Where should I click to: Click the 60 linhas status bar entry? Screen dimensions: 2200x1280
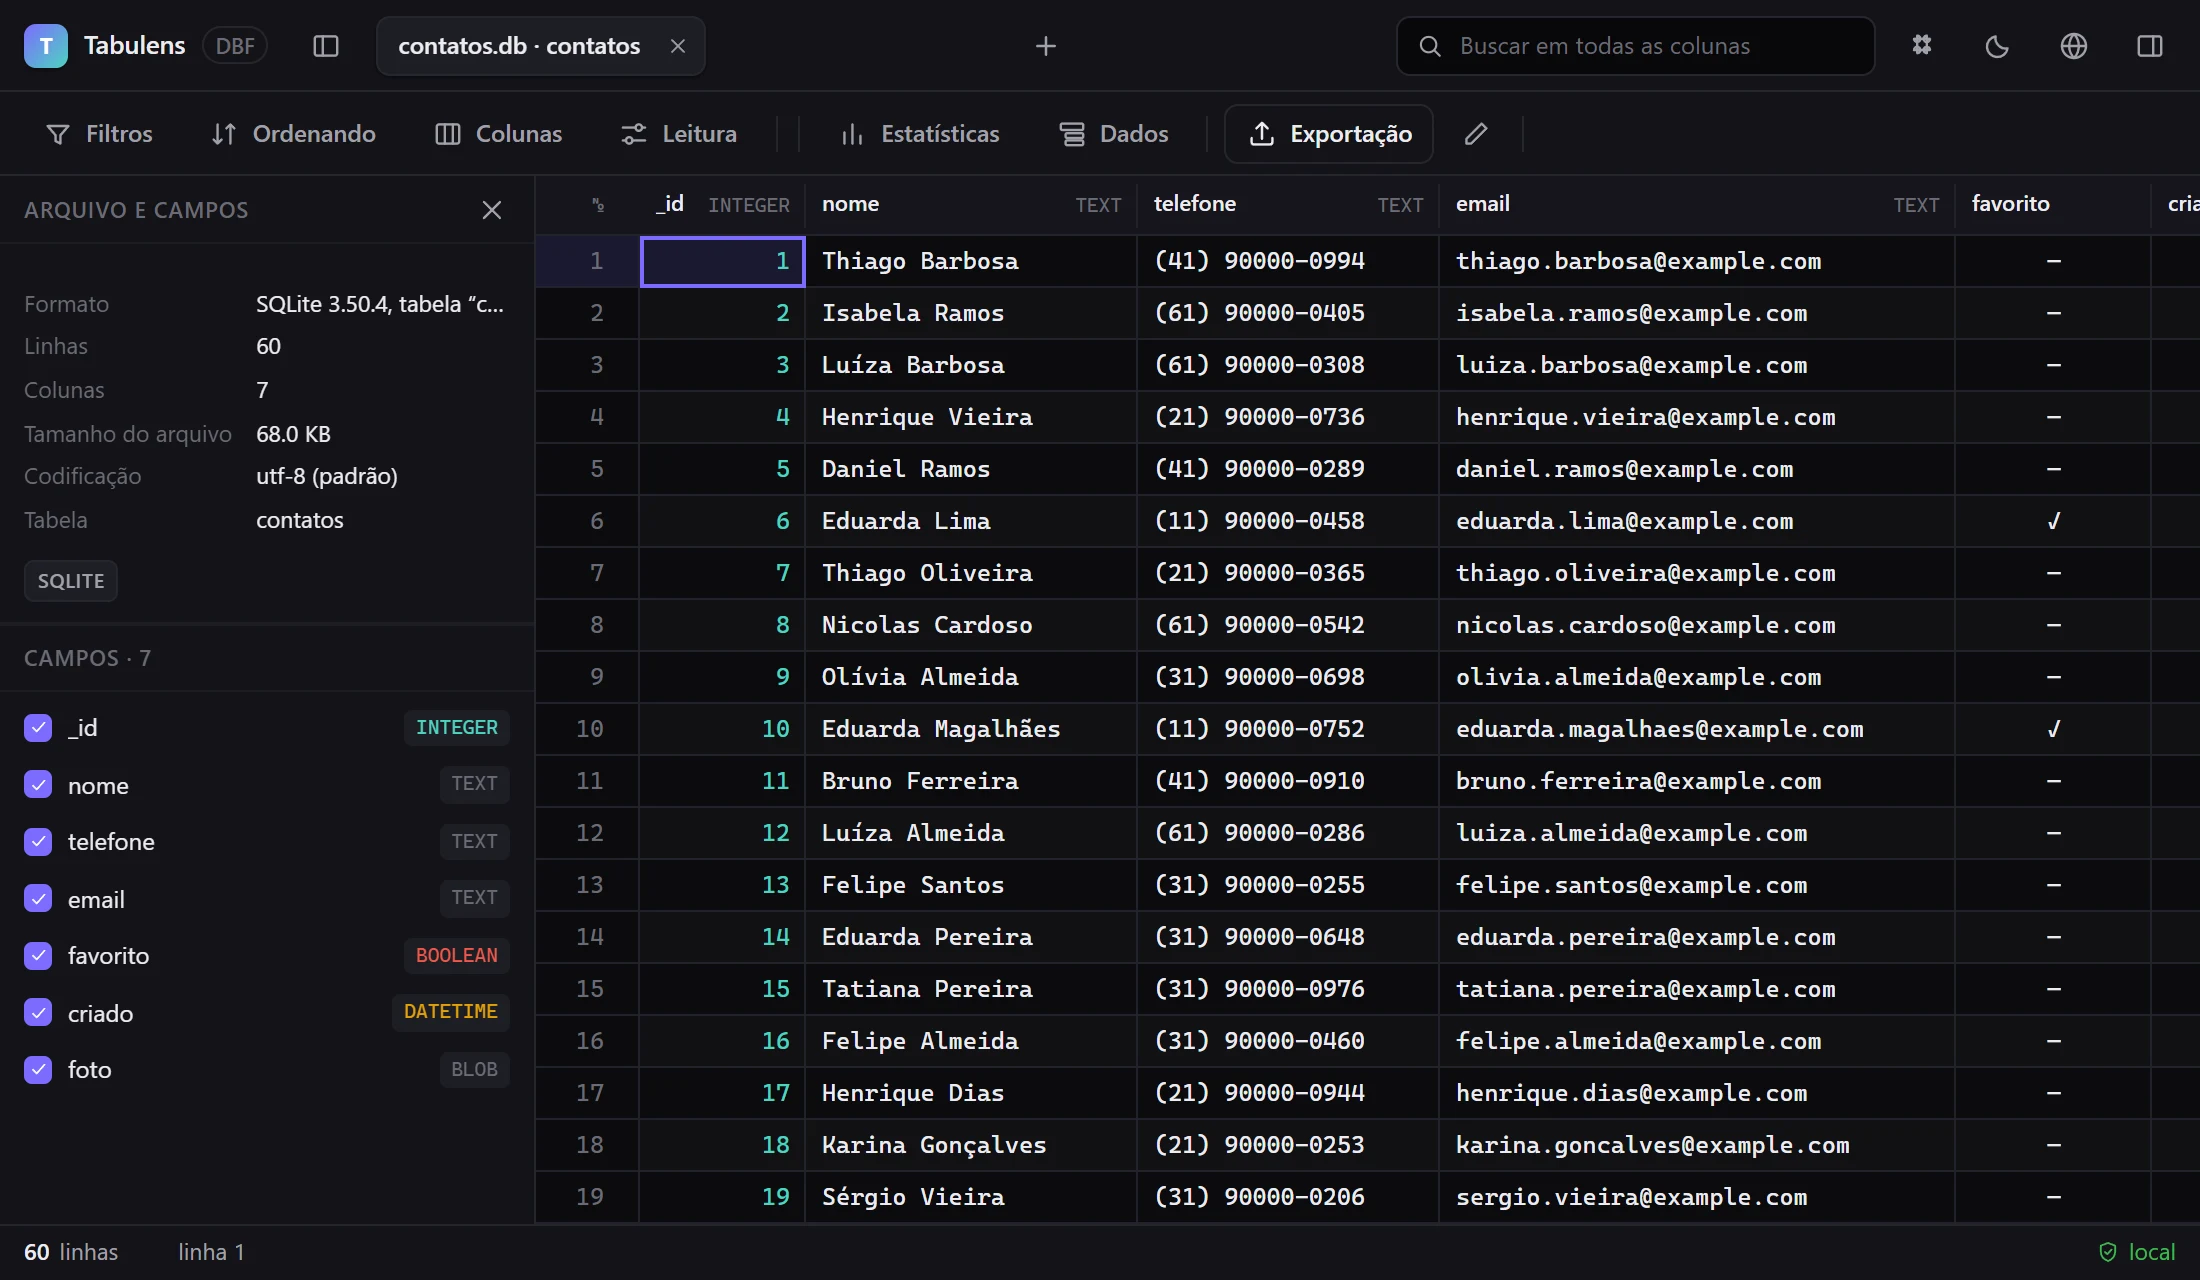click(71, 1252)
